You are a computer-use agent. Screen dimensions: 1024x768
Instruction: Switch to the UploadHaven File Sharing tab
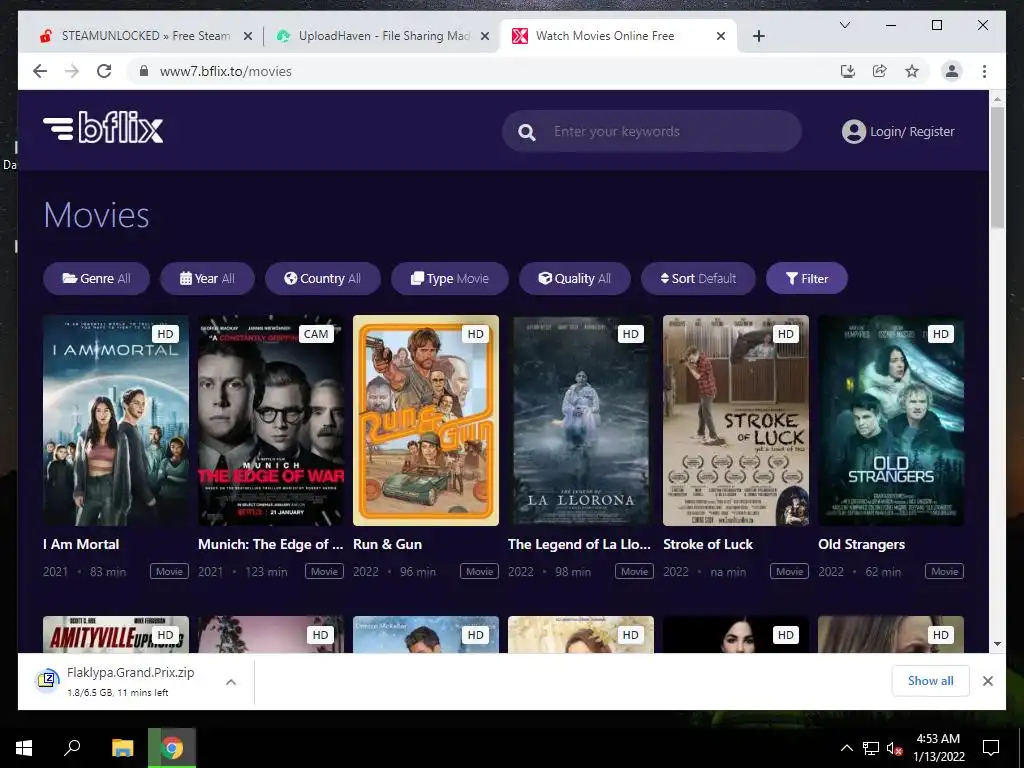click(382, 36)
